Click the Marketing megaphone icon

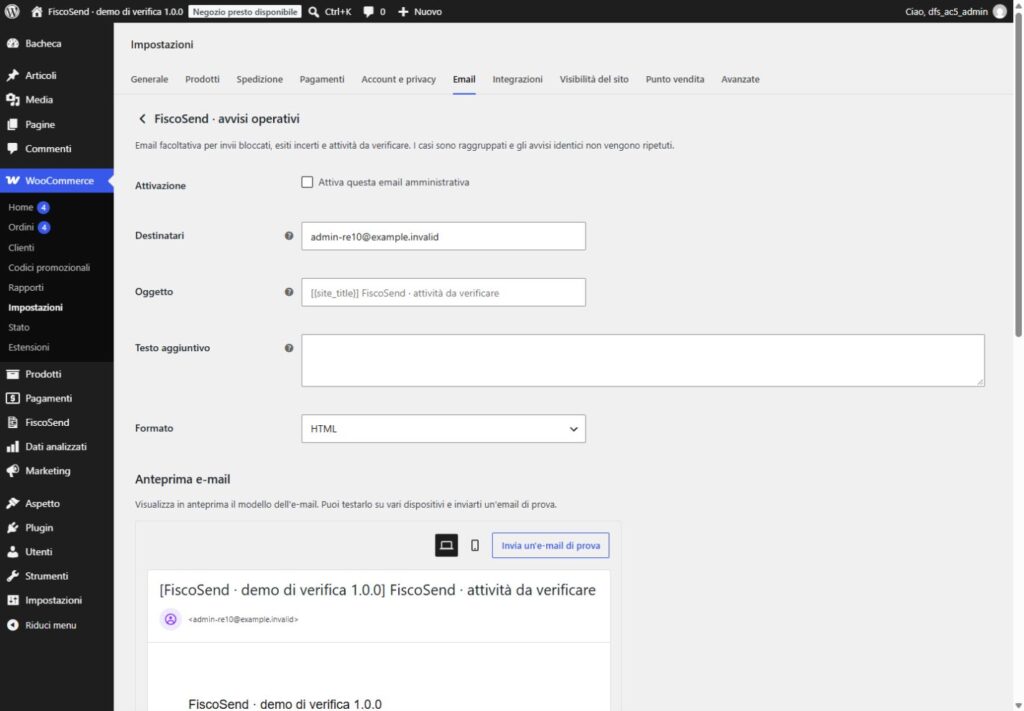[x=12, y=471]
